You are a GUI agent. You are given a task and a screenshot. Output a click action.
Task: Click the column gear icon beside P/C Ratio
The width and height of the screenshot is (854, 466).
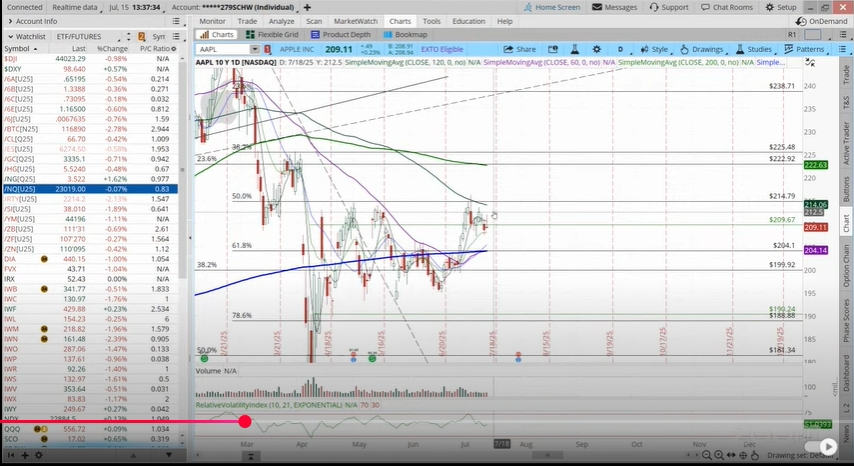click(174, 48)
